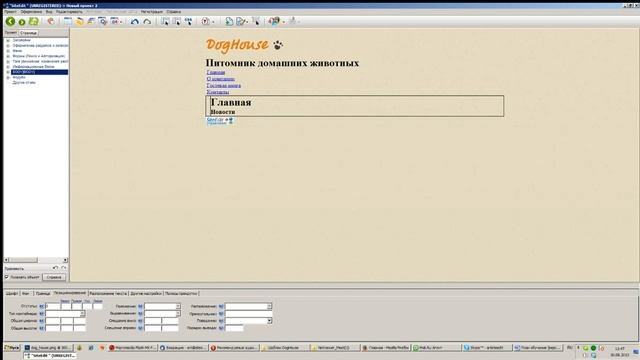Click the blue window layout toolbar icon
The height and width of the screenshot is (360, 640).
pyautogui.click(x=67, y=21)
